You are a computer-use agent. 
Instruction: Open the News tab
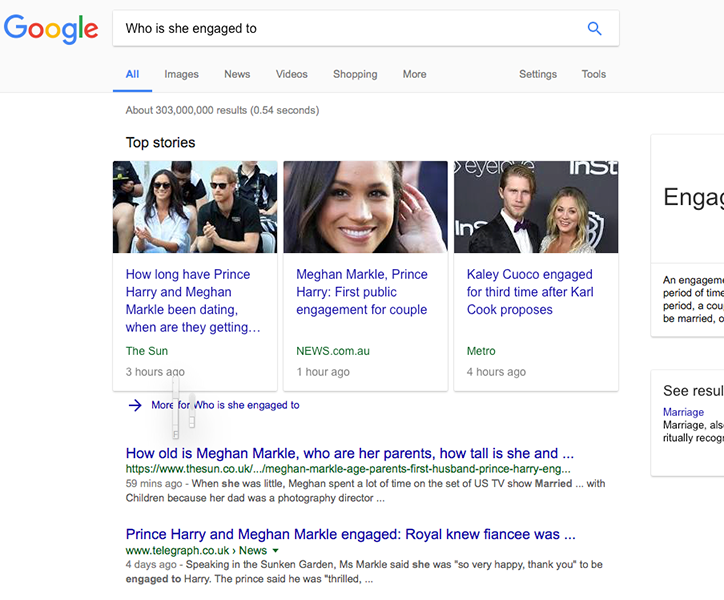pos(237,74)
